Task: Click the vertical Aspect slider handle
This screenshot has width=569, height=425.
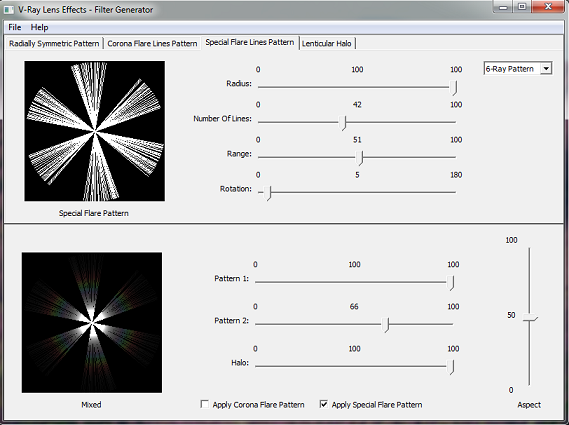Action: tap(530, 318)
